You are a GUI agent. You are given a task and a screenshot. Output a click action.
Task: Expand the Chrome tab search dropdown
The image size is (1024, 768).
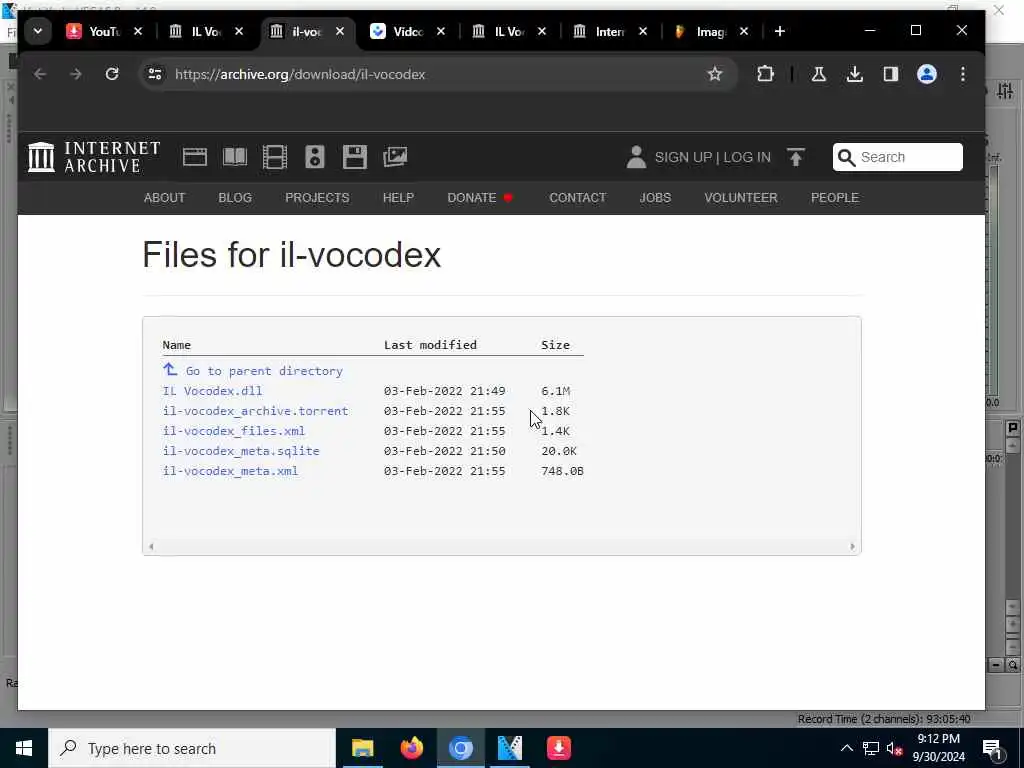38,31
